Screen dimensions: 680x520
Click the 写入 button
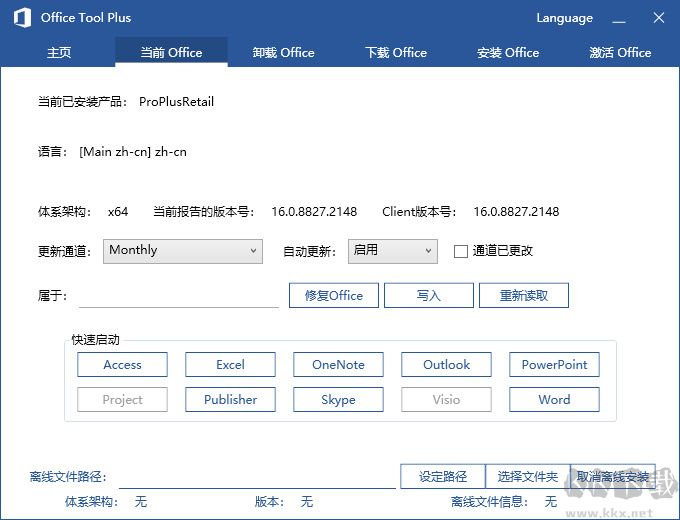tap(429, 295)
